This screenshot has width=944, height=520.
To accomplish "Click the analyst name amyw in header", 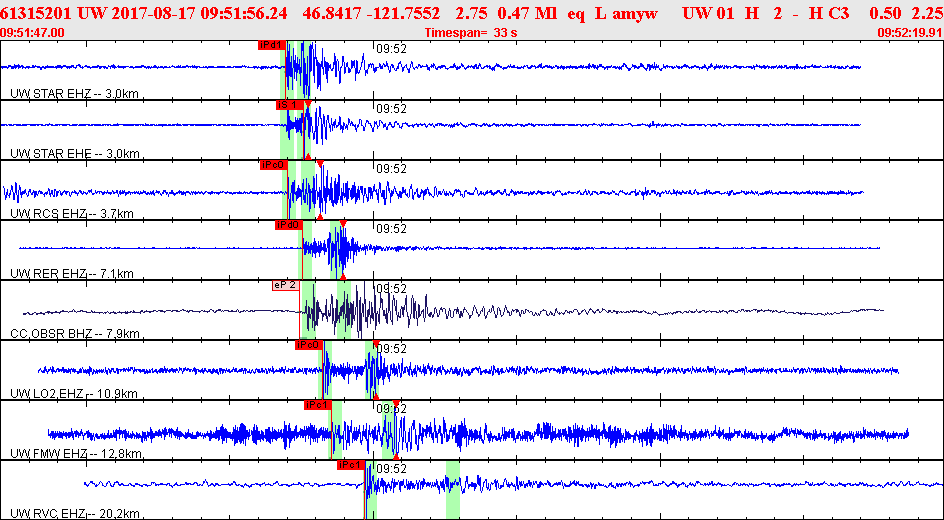I will tap(635, 13).
